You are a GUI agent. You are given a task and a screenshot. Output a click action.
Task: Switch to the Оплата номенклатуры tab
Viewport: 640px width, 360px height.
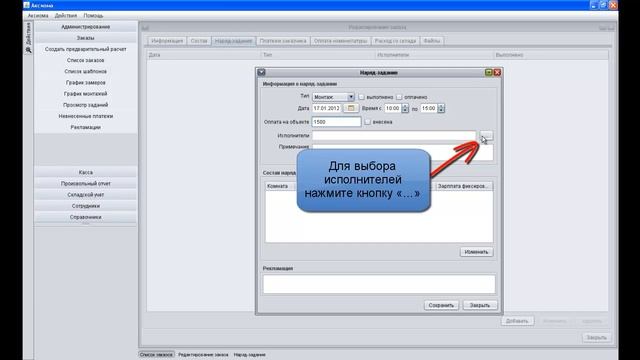340,41
